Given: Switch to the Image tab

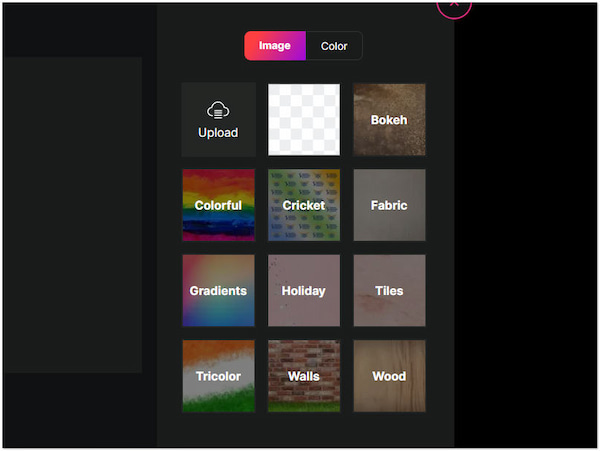Looking at the screenshot, I should [x=275, y=46].
